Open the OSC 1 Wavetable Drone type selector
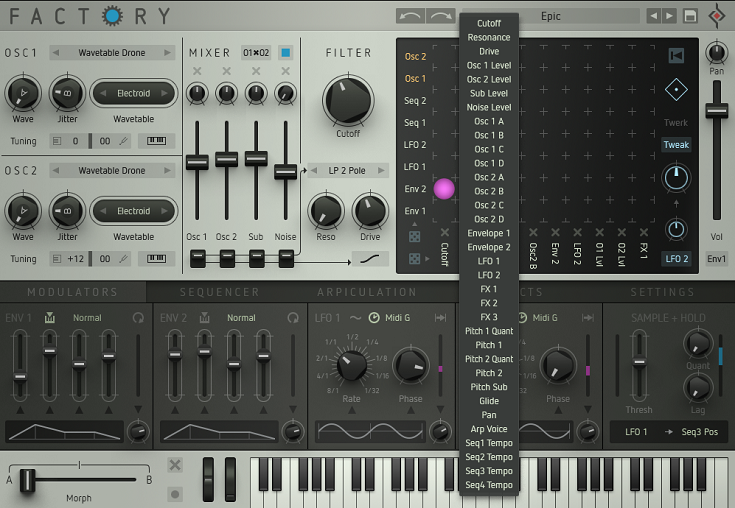Image resolution: width=735 pixels, height=508 pixels. tap(112, 52)
